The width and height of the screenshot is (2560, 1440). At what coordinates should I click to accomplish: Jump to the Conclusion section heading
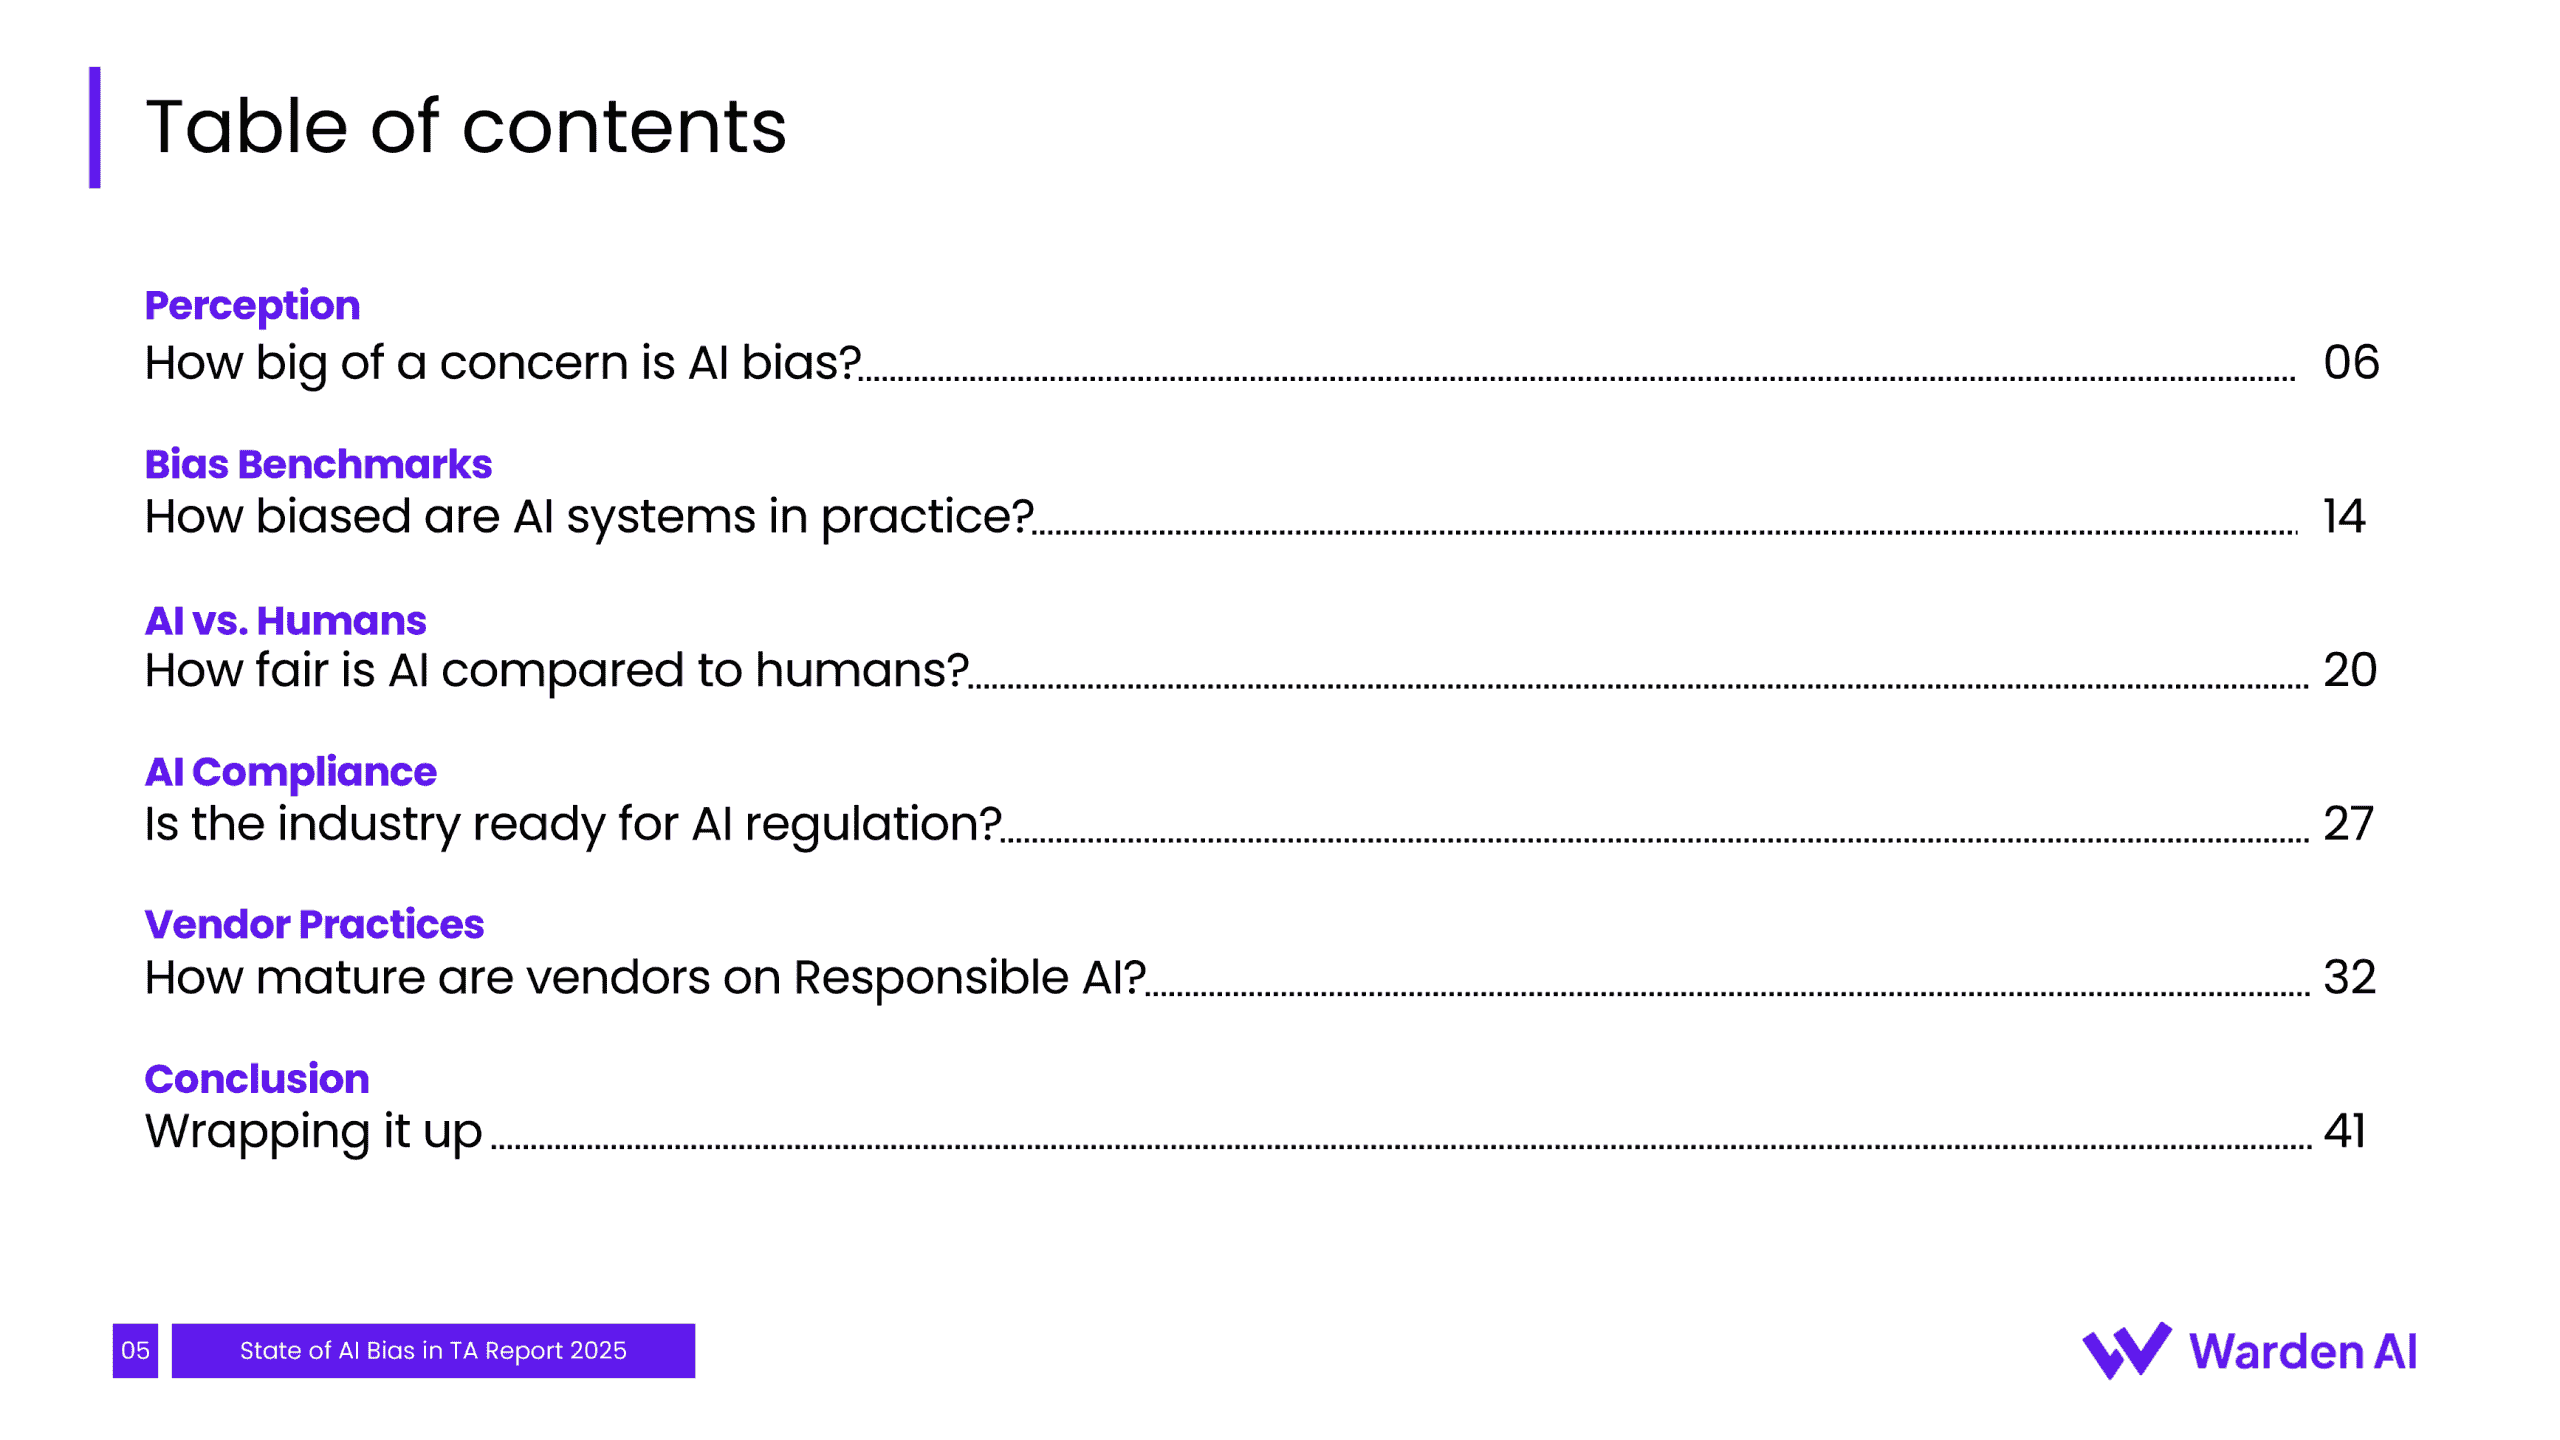tap(257, 1079)
